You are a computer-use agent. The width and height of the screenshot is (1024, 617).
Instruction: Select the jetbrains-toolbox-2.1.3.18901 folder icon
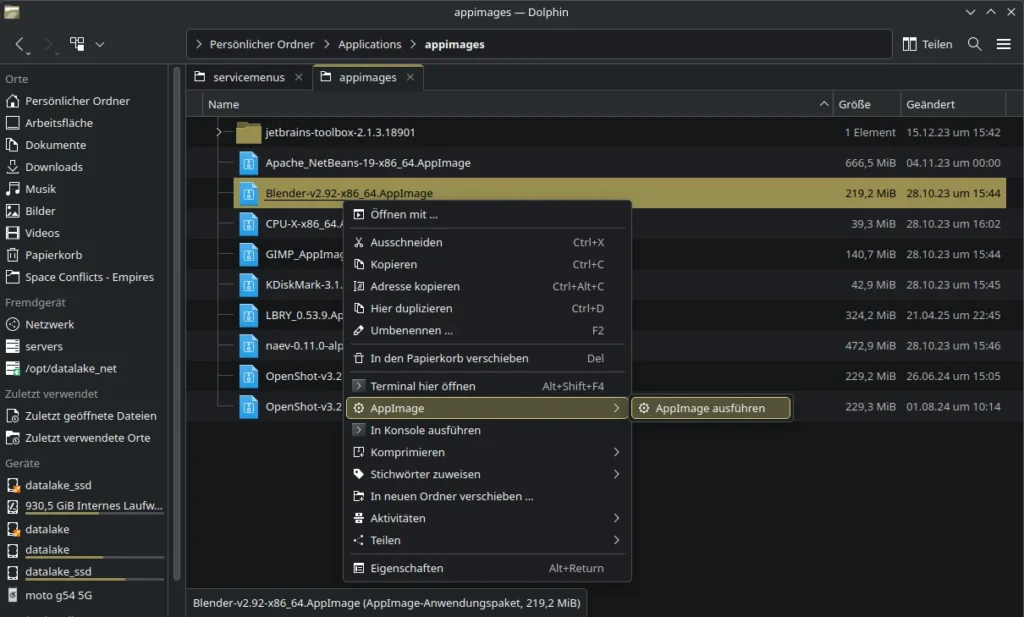coord(248,133)
